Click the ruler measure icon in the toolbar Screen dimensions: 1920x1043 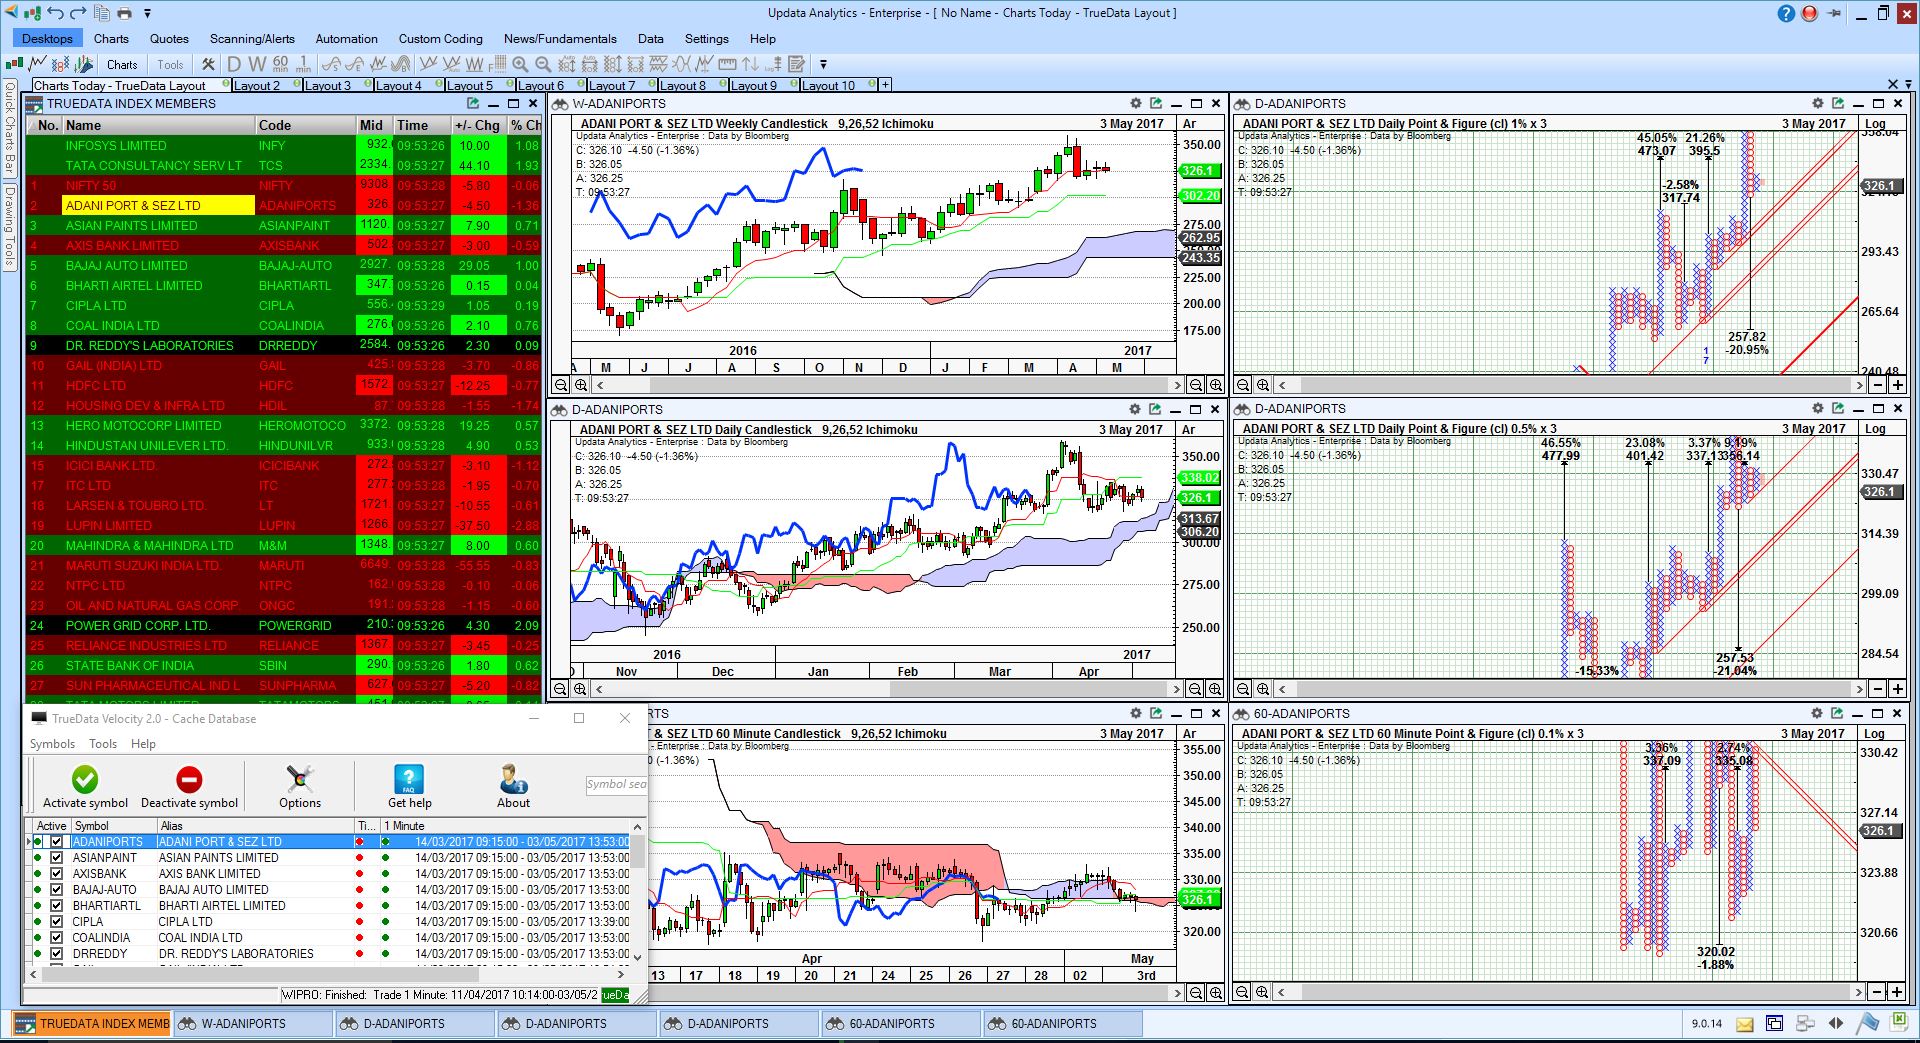click(x=727, y=64)
